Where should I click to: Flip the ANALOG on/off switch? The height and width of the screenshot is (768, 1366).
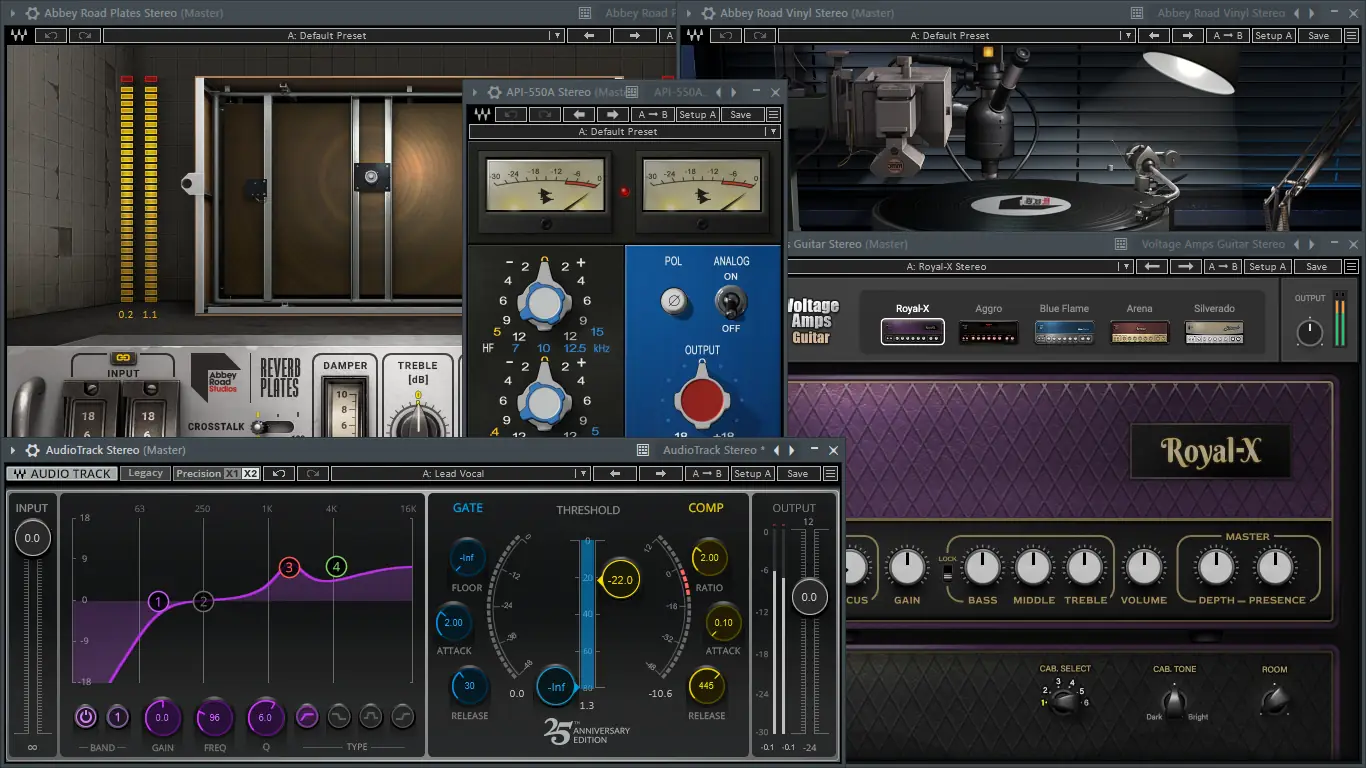730,301
